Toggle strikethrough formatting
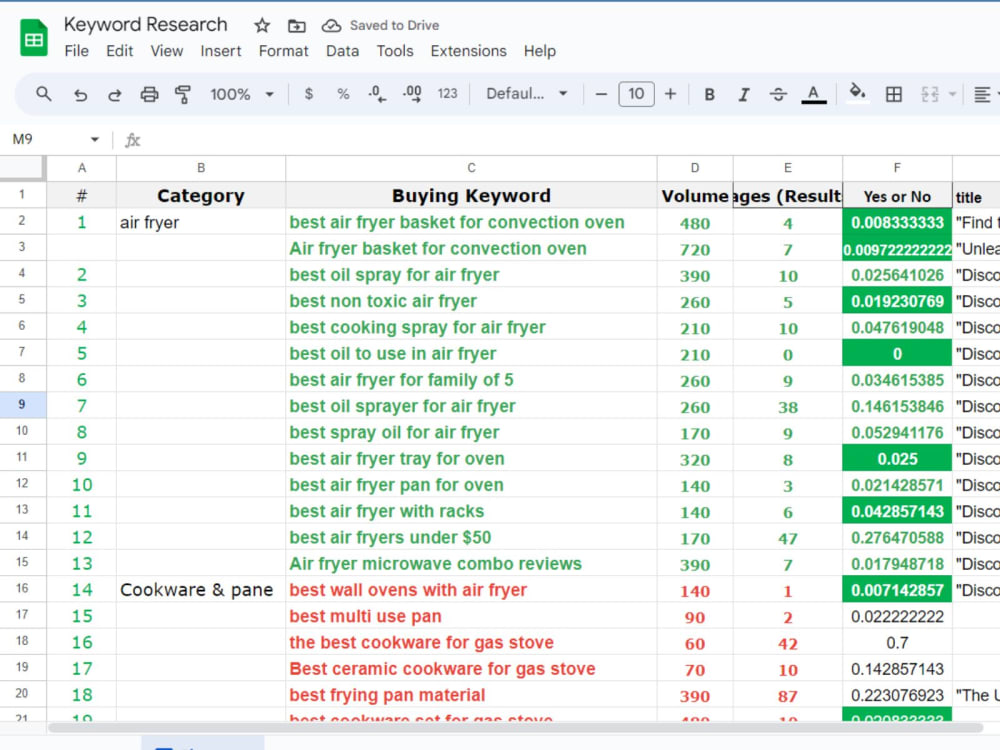Image resolution: width=1000 pixels, height=750 pixels. [x=778, y=94]
